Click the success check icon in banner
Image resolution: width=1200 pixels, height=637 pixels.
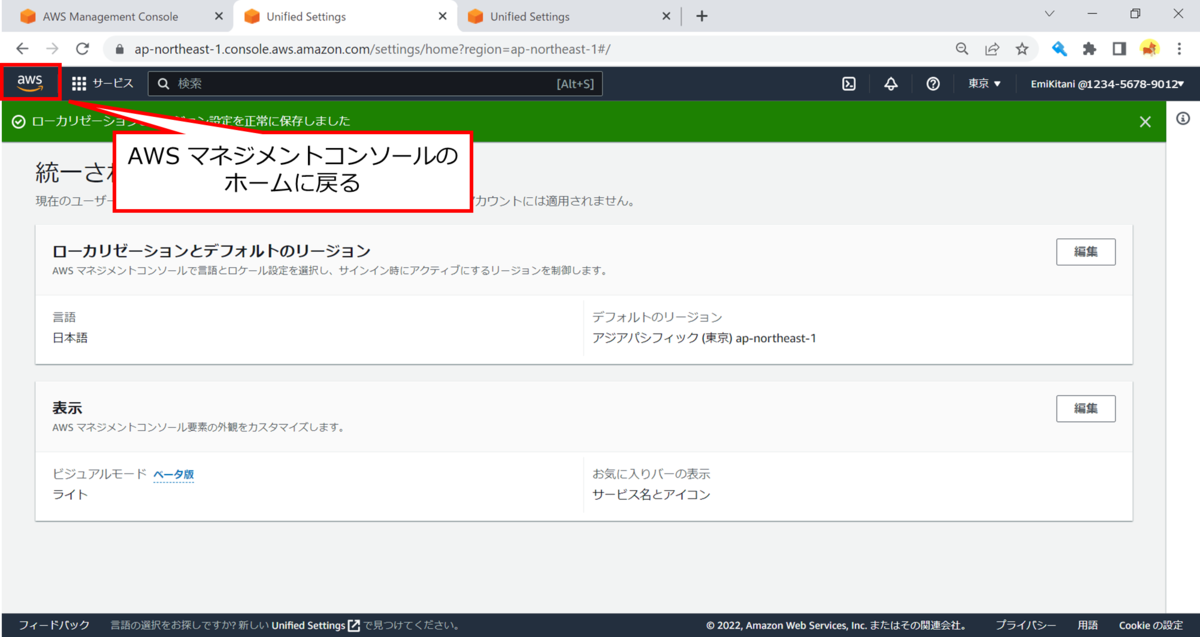coord(18,121)
